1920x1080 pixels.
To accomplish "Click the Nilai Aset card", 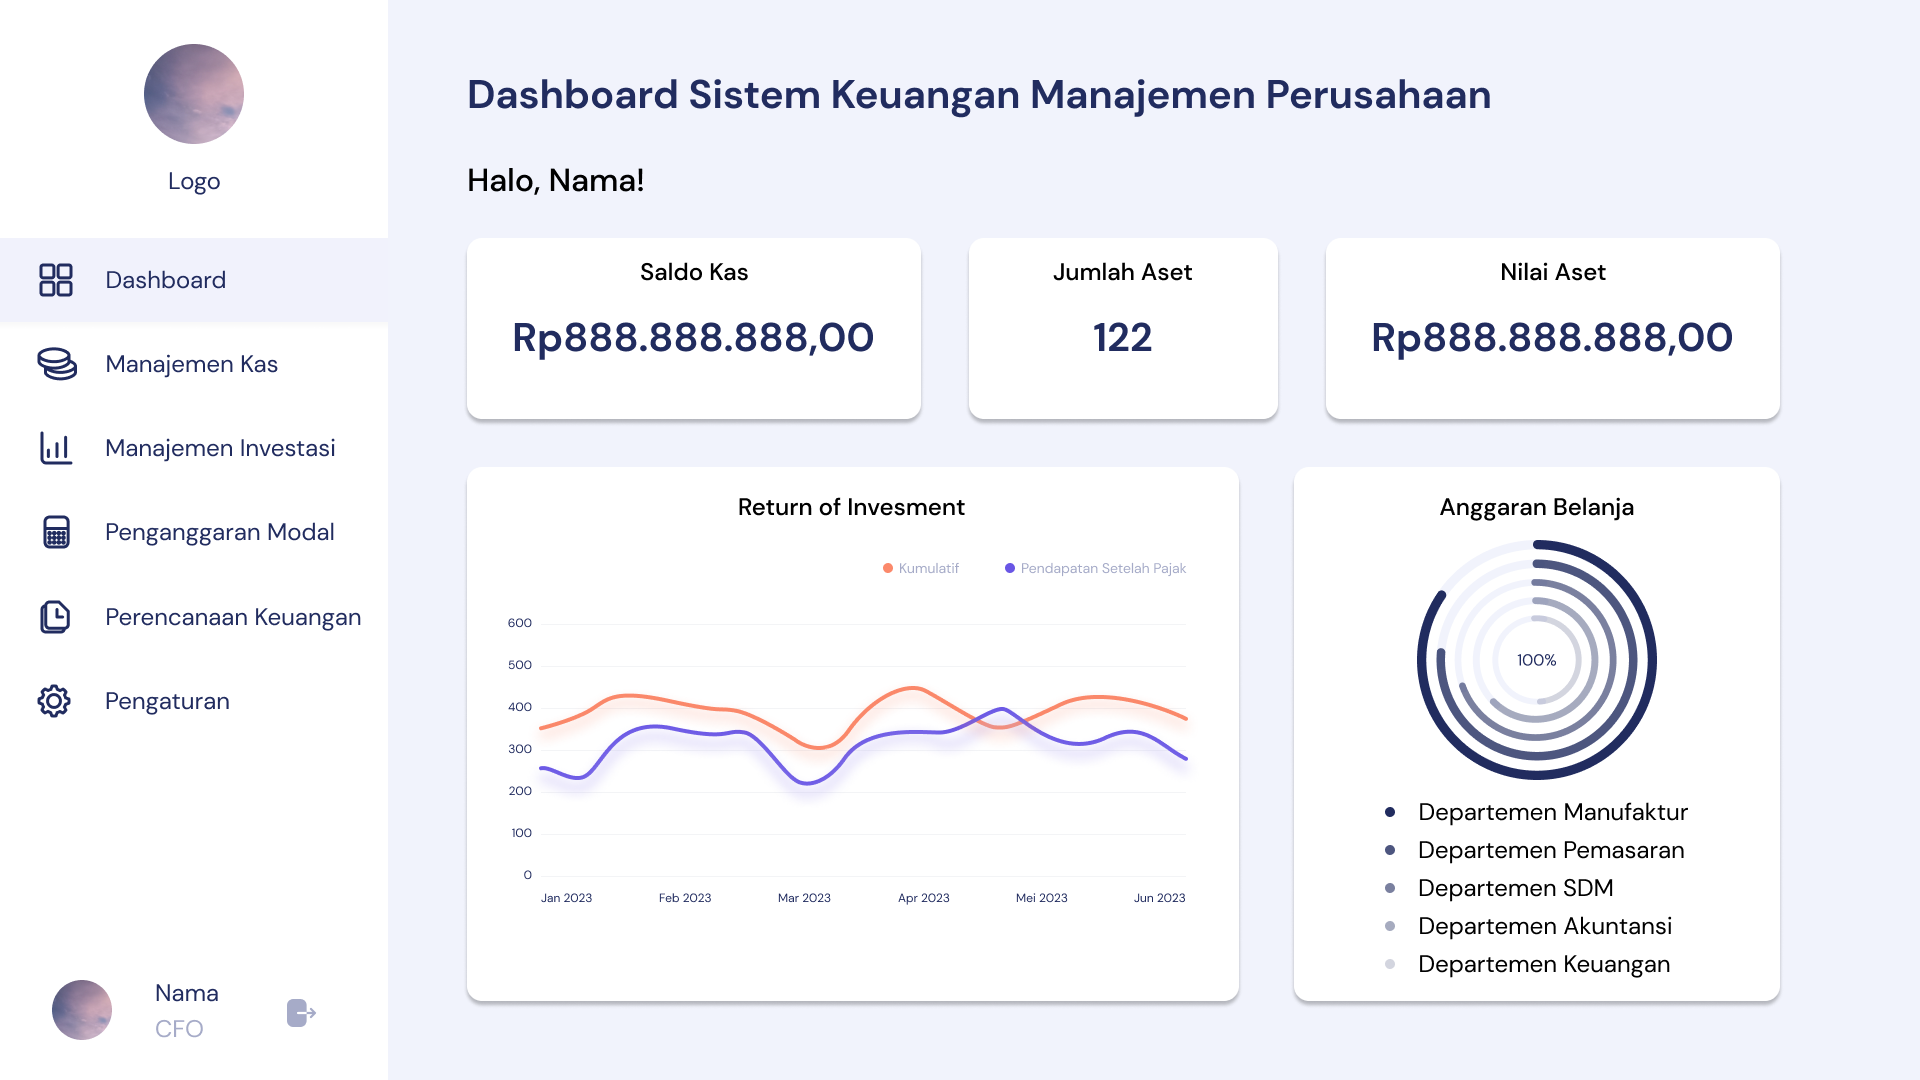I will click(1552, 328).
